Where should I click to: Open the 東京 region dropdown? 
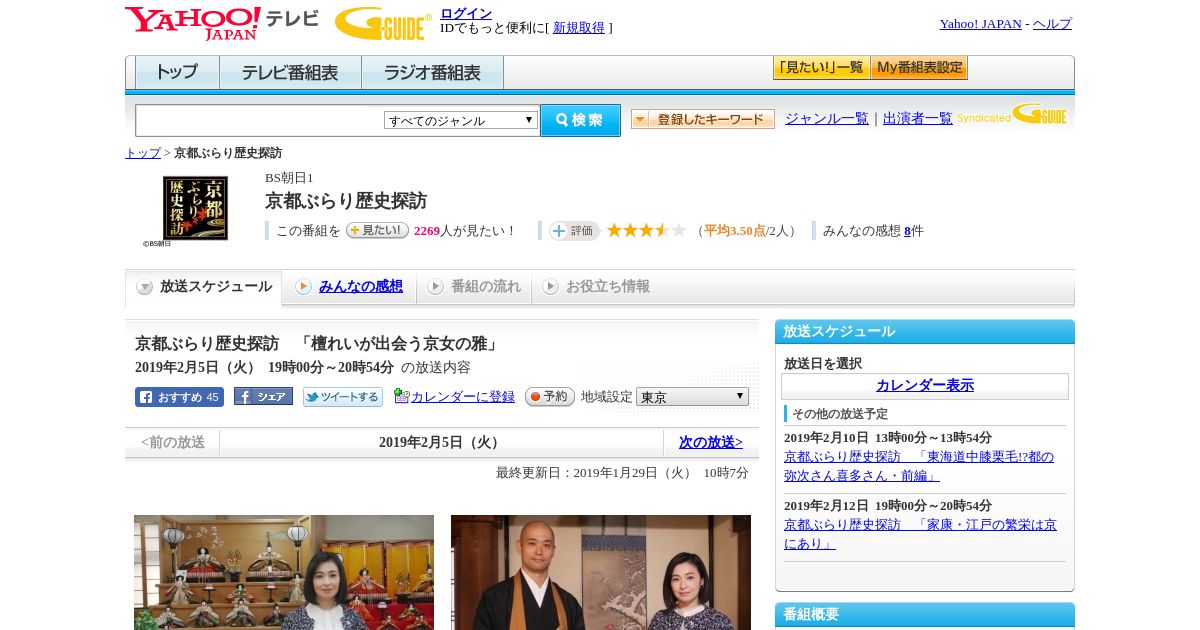(x=692, y=397)
